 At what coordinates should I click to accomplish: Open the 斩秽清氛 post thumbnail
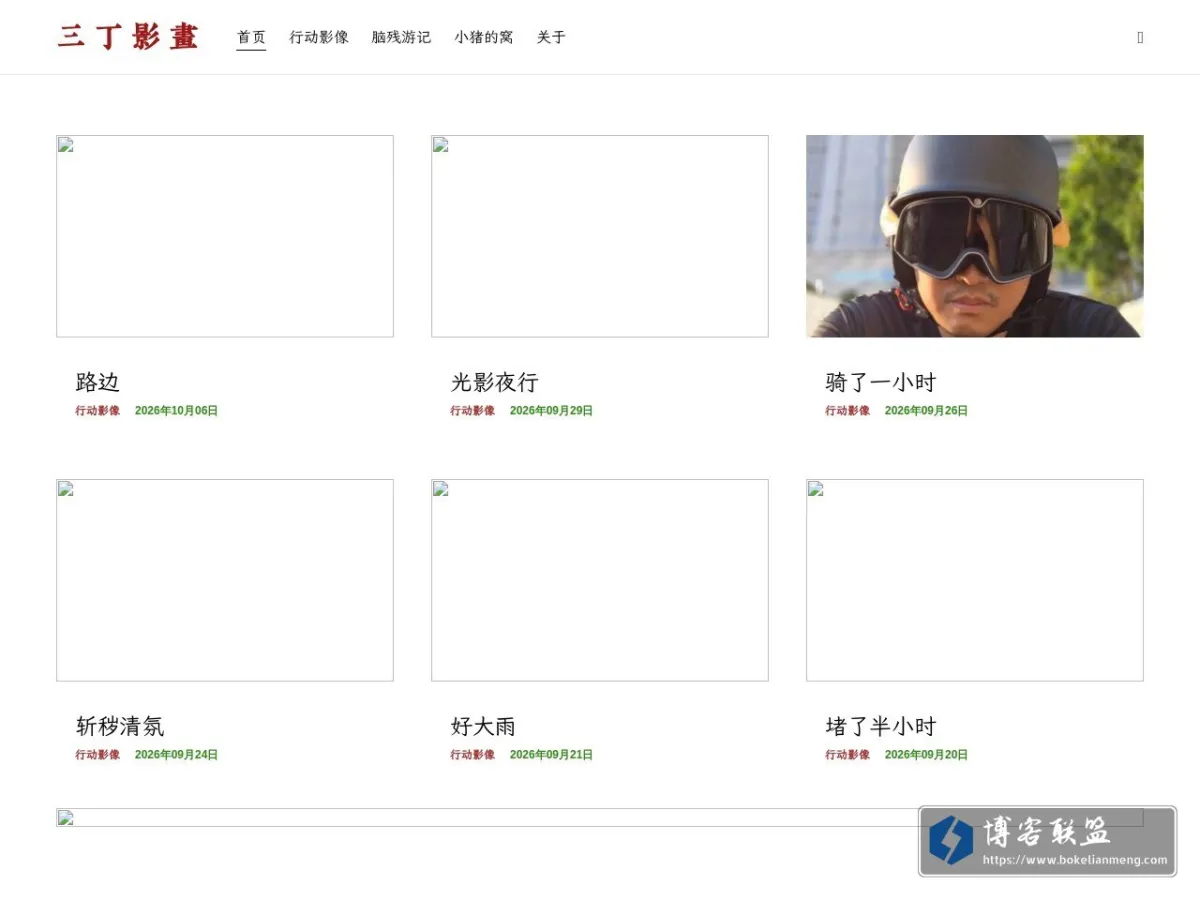(225, 580)
